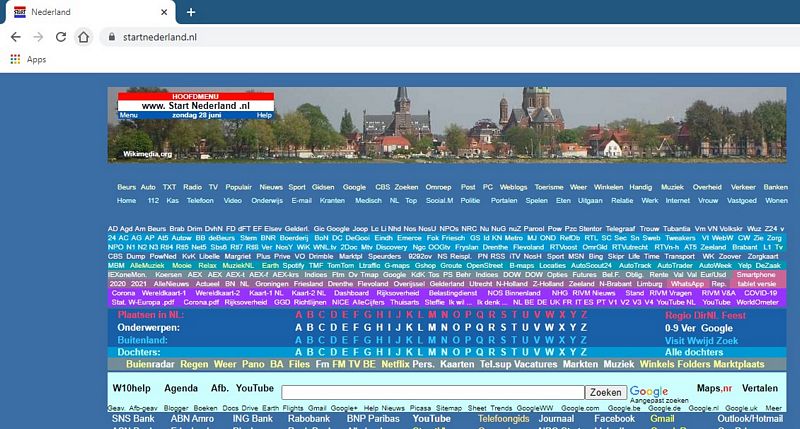Click the Maps.nr link

tap(714, 388)
